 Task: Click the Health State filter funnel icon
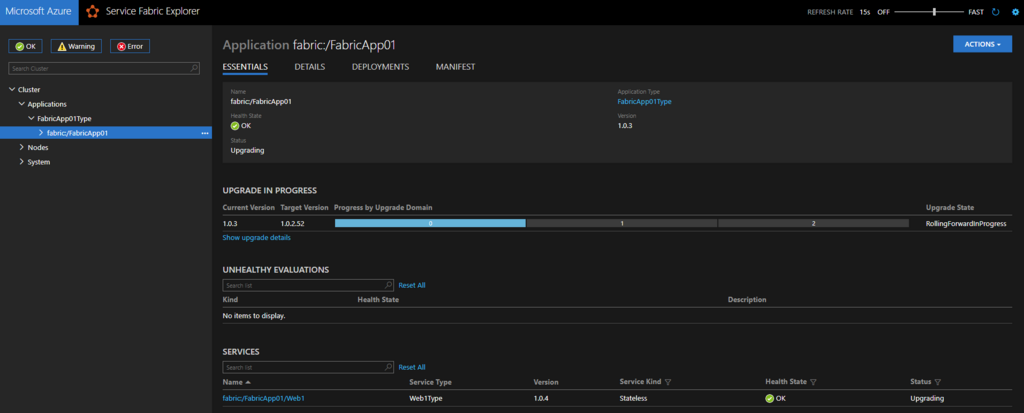point(813,382)
